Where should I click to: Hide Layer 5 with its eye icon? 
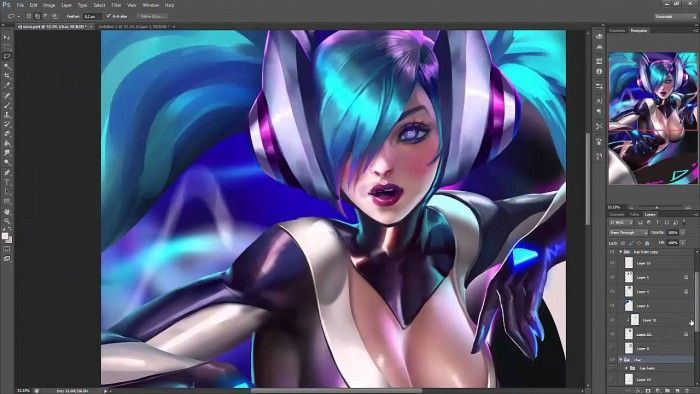click(x=612, y=278)
